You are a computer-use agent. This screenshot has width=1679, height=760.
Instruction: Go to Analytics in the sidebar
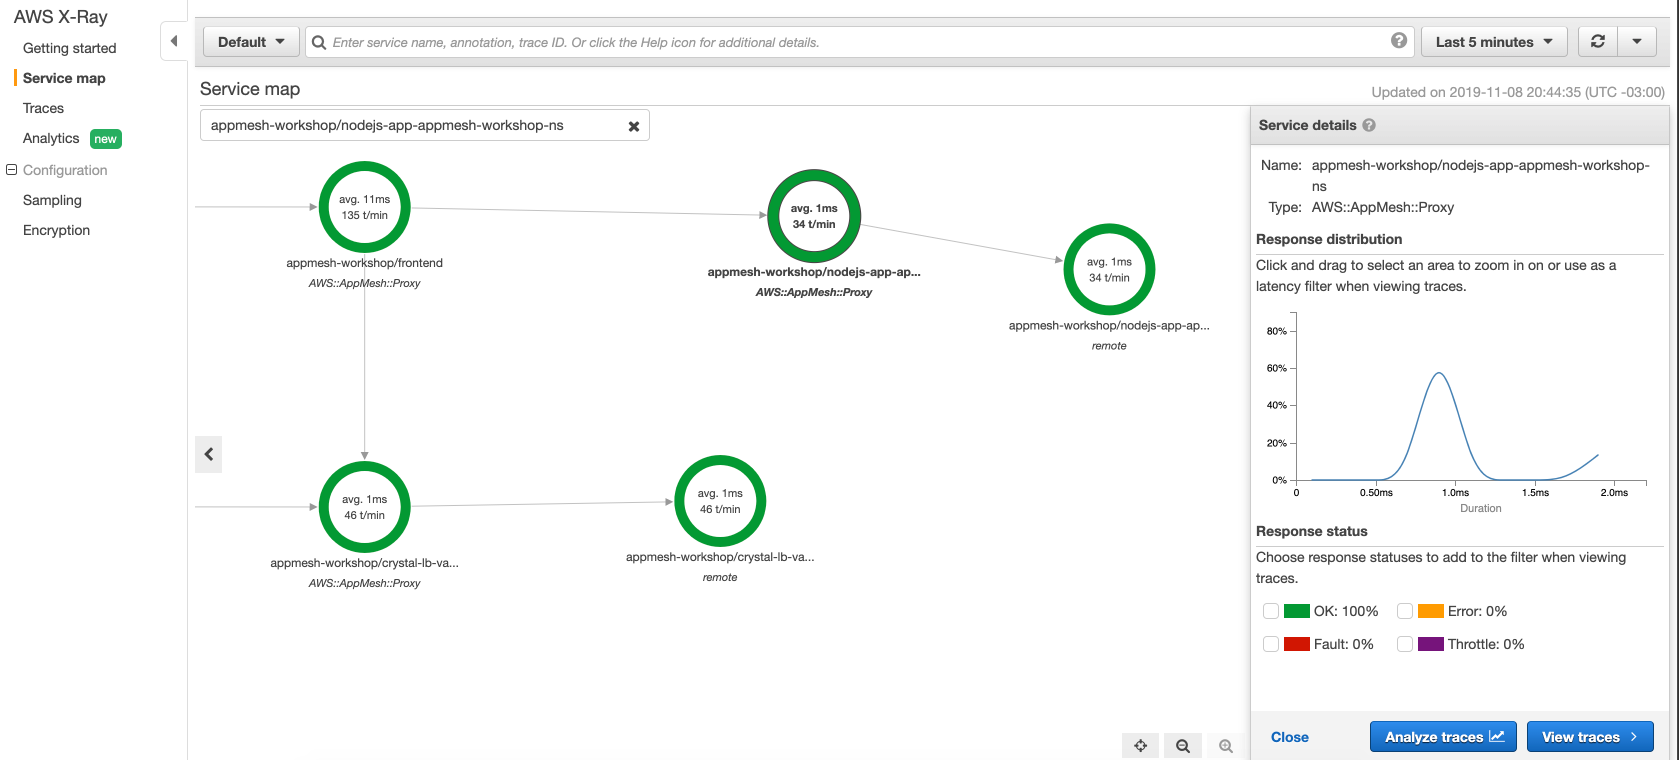coord(51,138)
